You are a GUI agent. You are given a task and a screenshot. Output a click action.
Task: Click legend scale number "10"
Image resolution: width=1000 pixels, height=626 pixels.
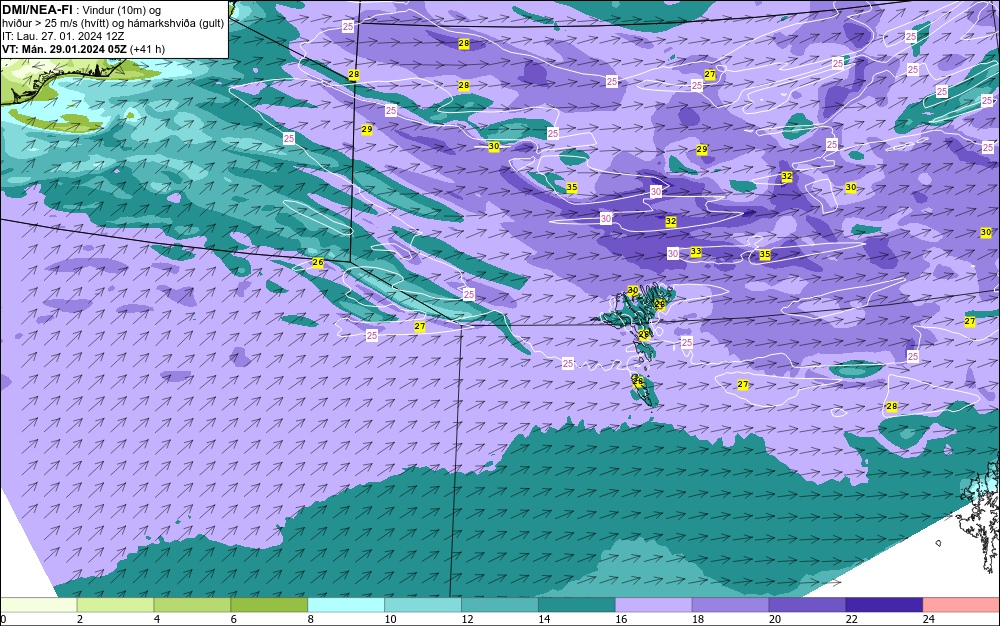pos(390,619)
